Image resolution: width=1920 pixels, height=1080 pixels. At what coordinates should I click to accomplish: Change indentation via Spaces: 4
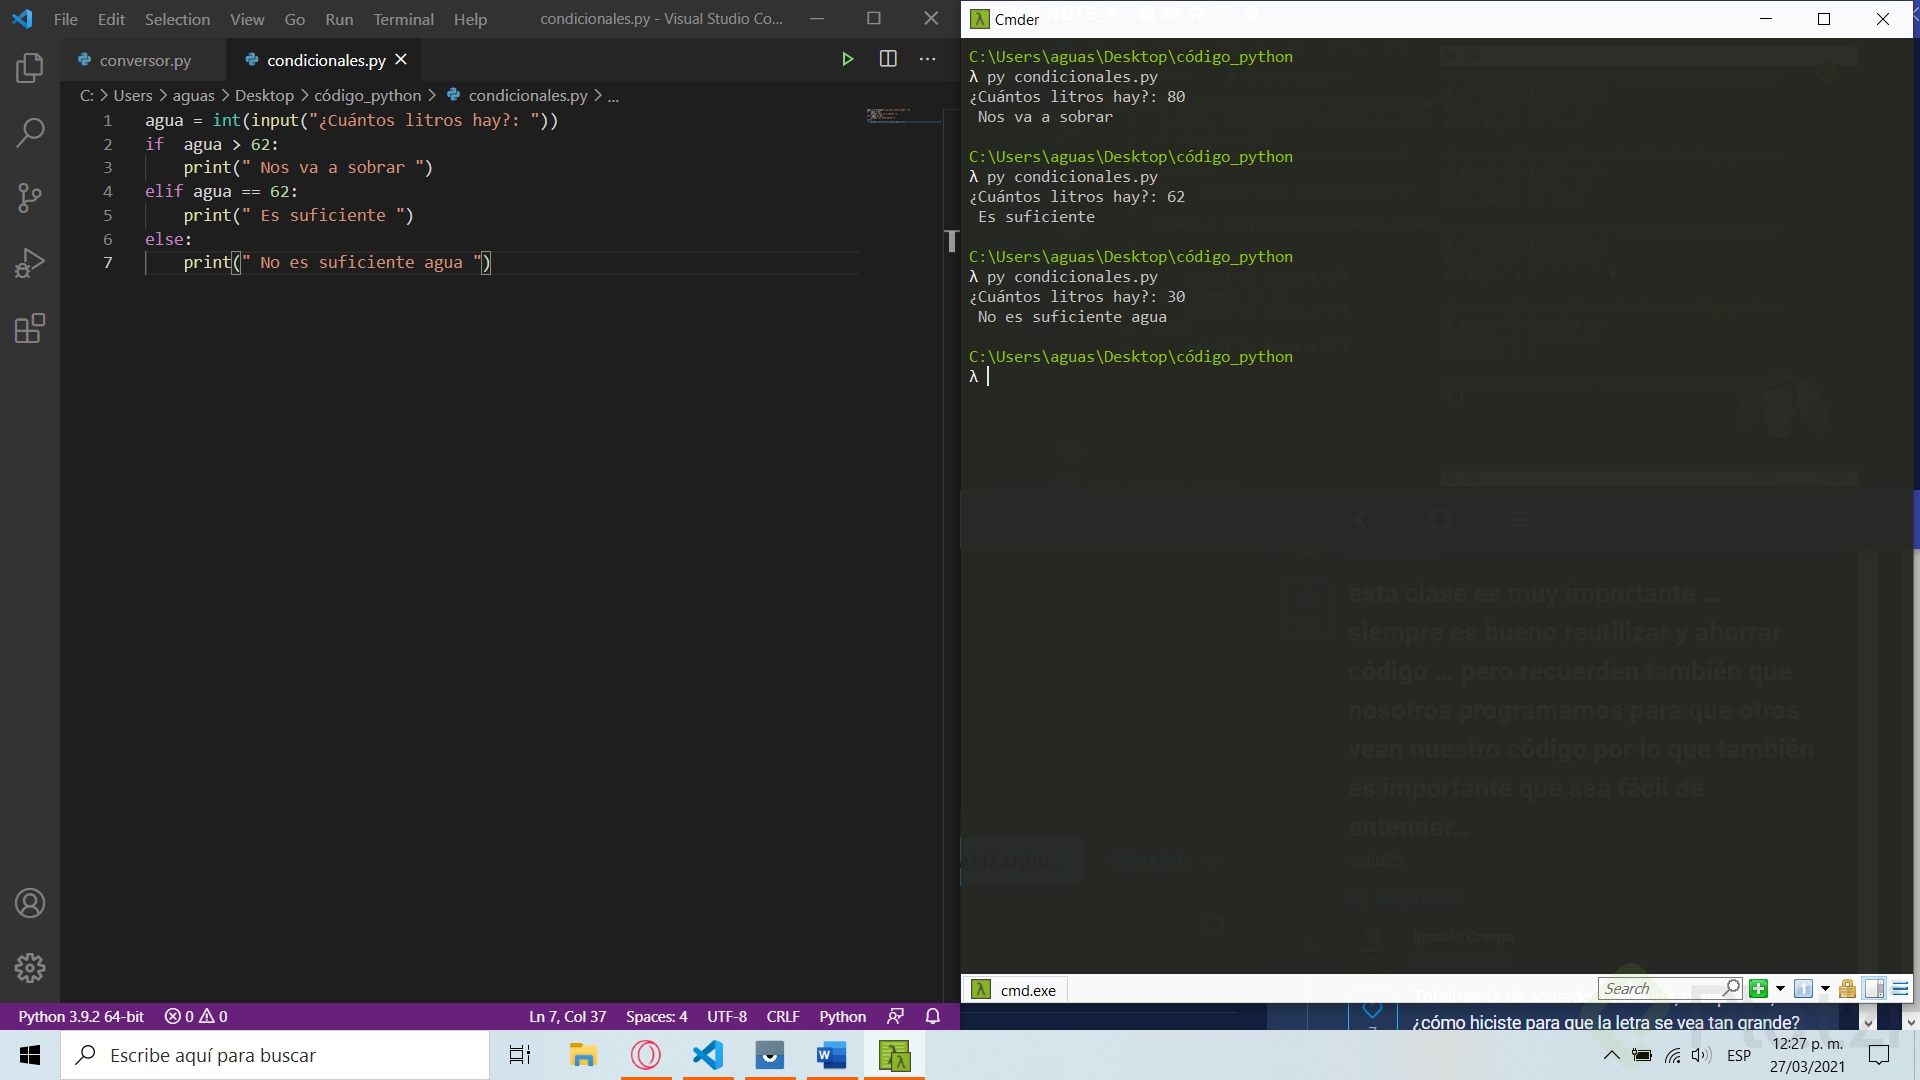pos(656,1016)
